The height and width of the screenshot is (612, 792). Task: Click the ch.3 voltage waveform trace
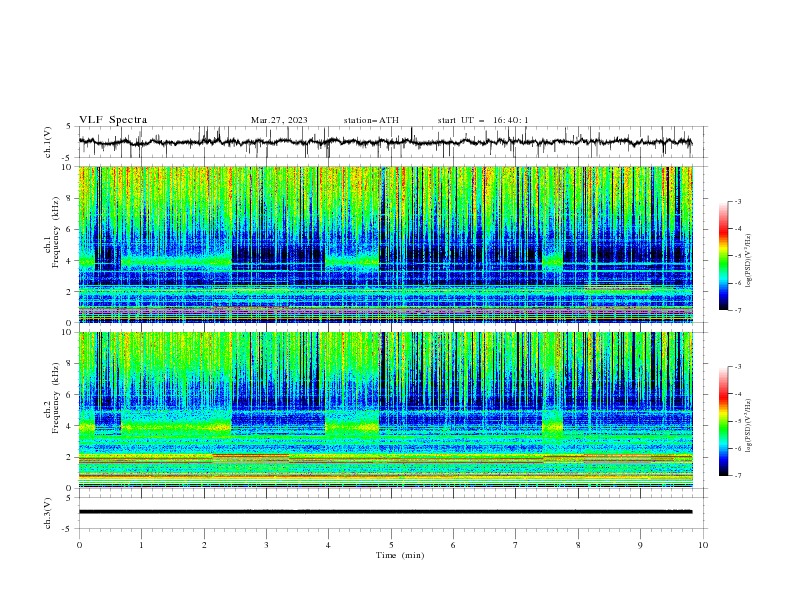point(385,512)
